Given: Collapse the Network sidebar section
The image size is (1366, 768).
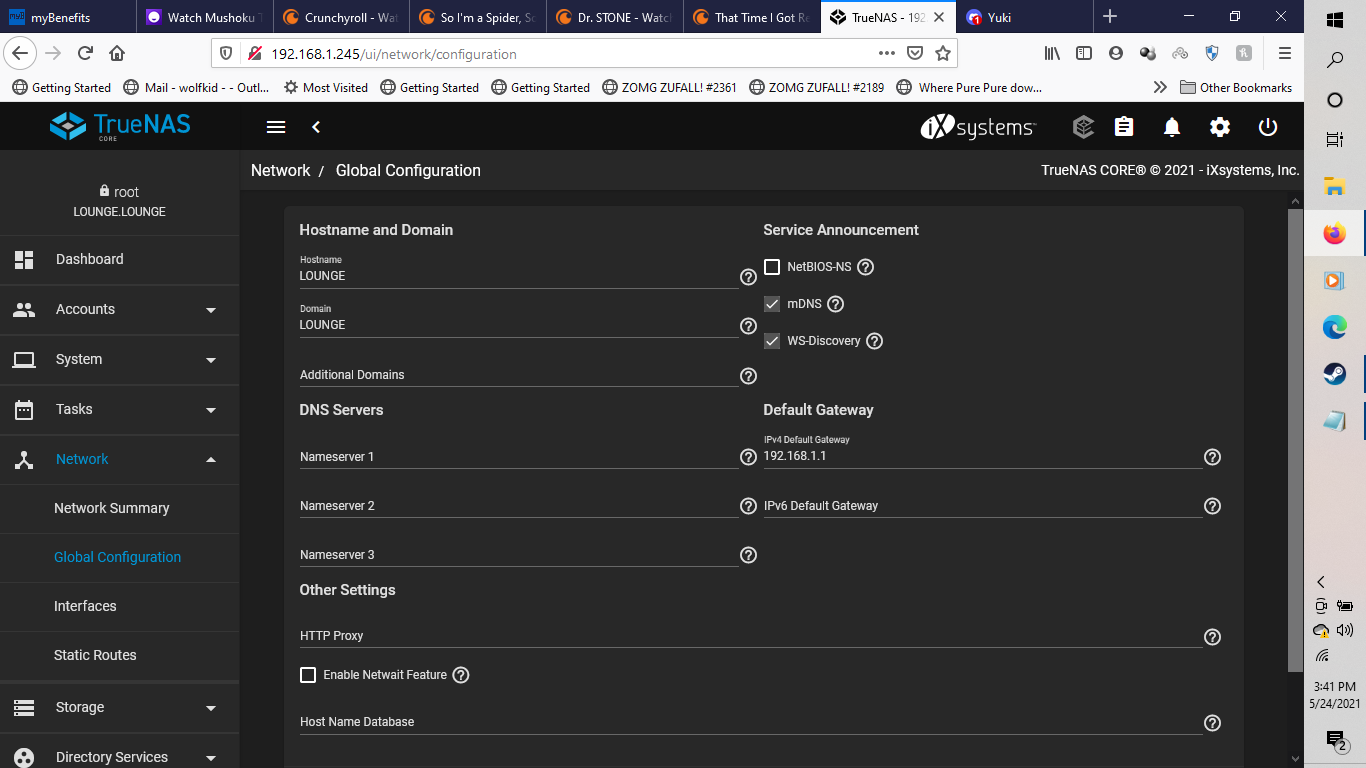Looking at the screenshot, I should [120, 460].
